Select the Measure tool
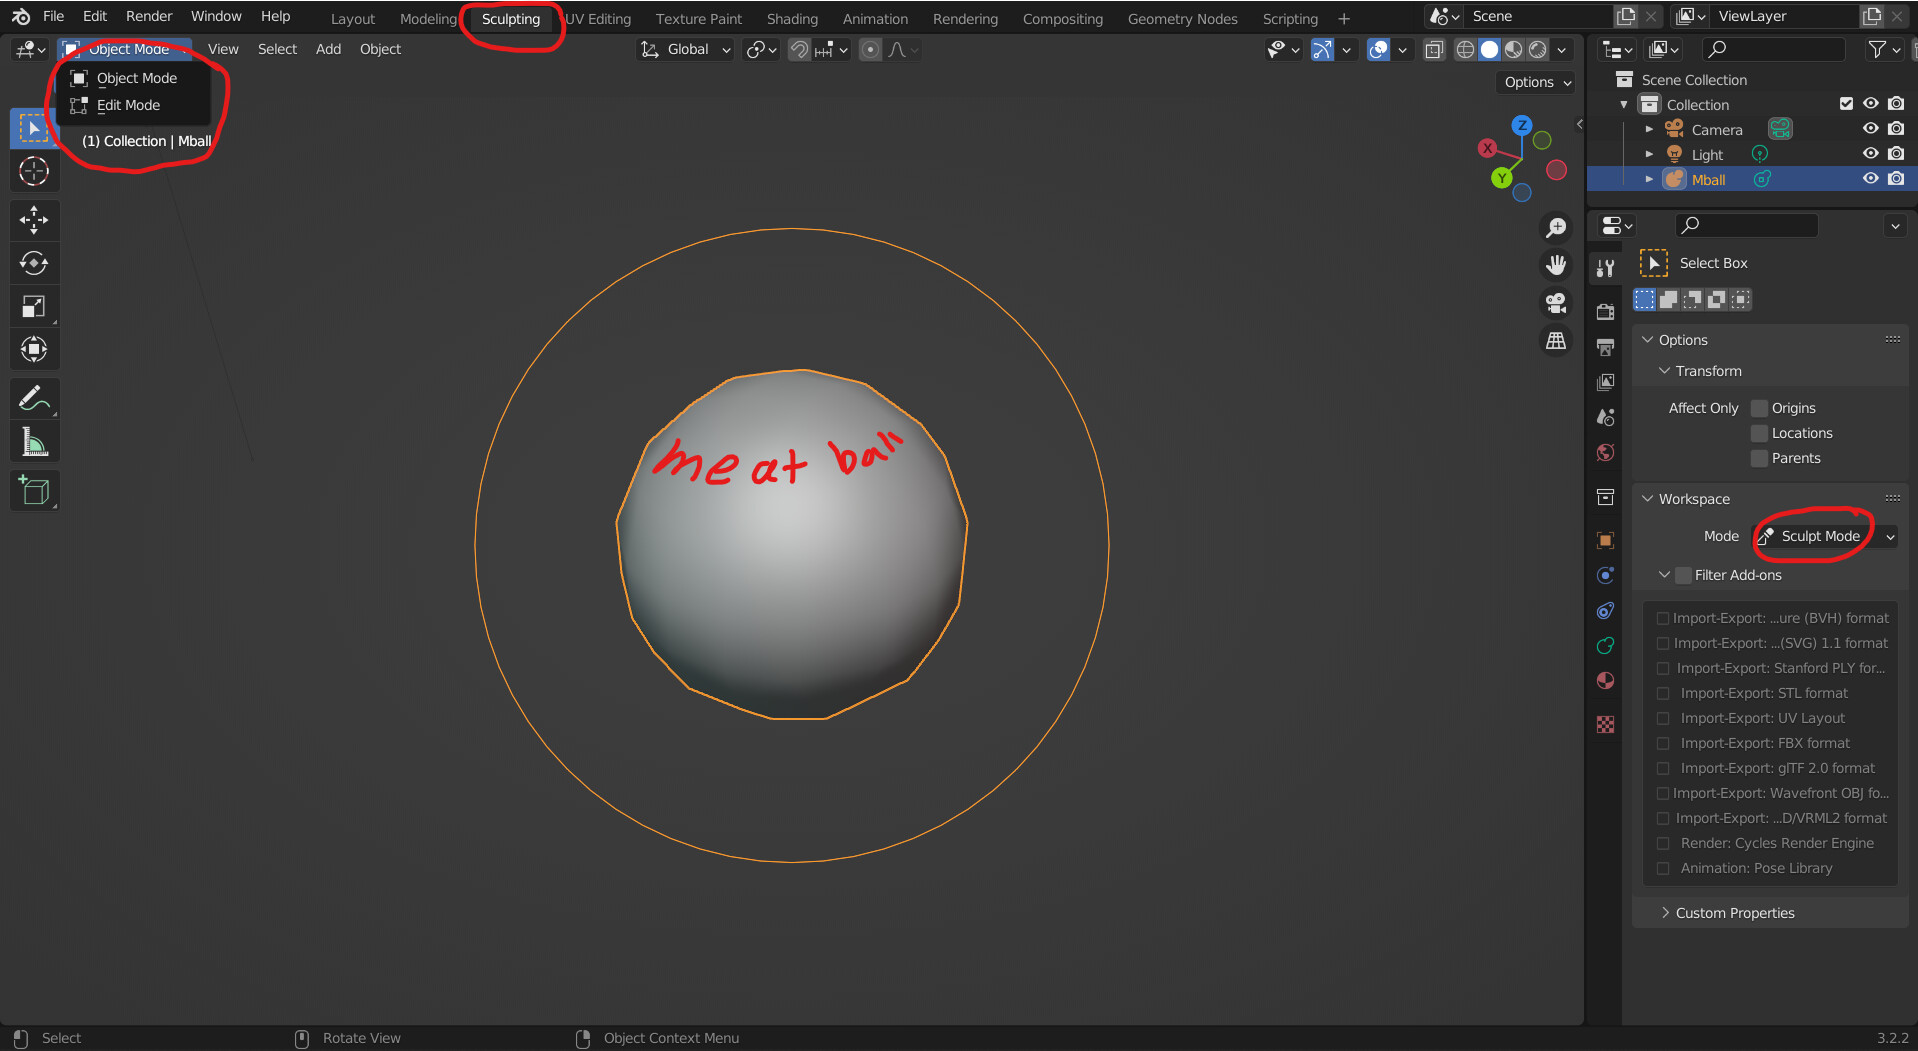Image resolution: width=1918 pixels, height=1051 pixels. (34, 441)
